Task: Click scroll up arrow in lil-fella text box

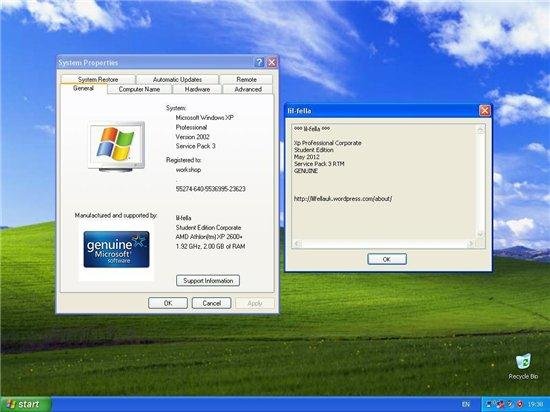Action: coord(481,130)
